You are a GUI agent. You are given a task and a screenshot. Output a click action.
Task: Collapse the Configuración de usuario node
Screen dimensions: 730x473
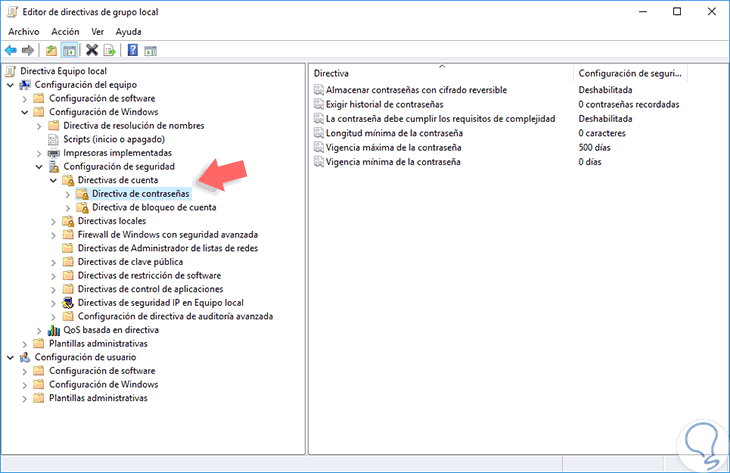tap(10, 358)
